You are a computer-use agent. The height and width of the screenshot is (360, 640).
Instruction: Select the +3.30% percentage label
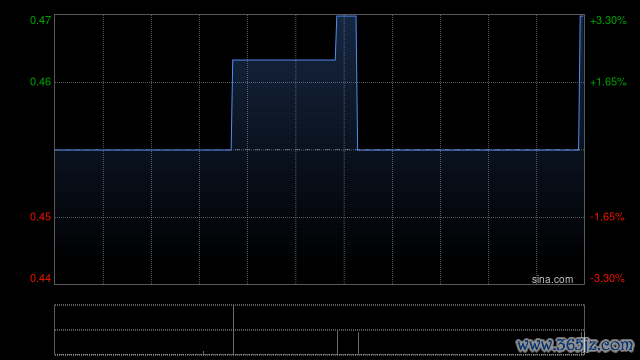608,20
